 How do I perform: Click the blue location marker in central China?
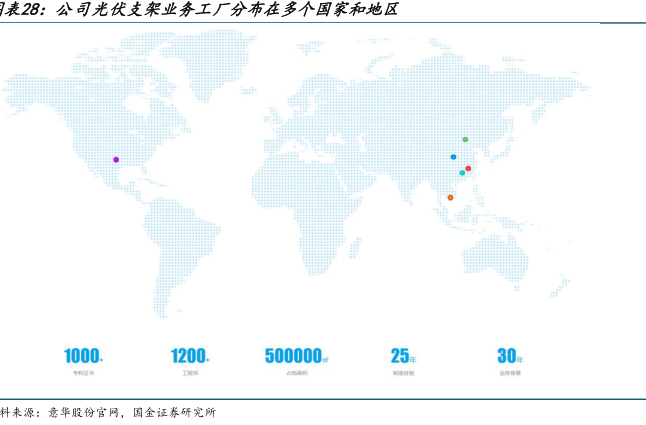tap(453, 157)
